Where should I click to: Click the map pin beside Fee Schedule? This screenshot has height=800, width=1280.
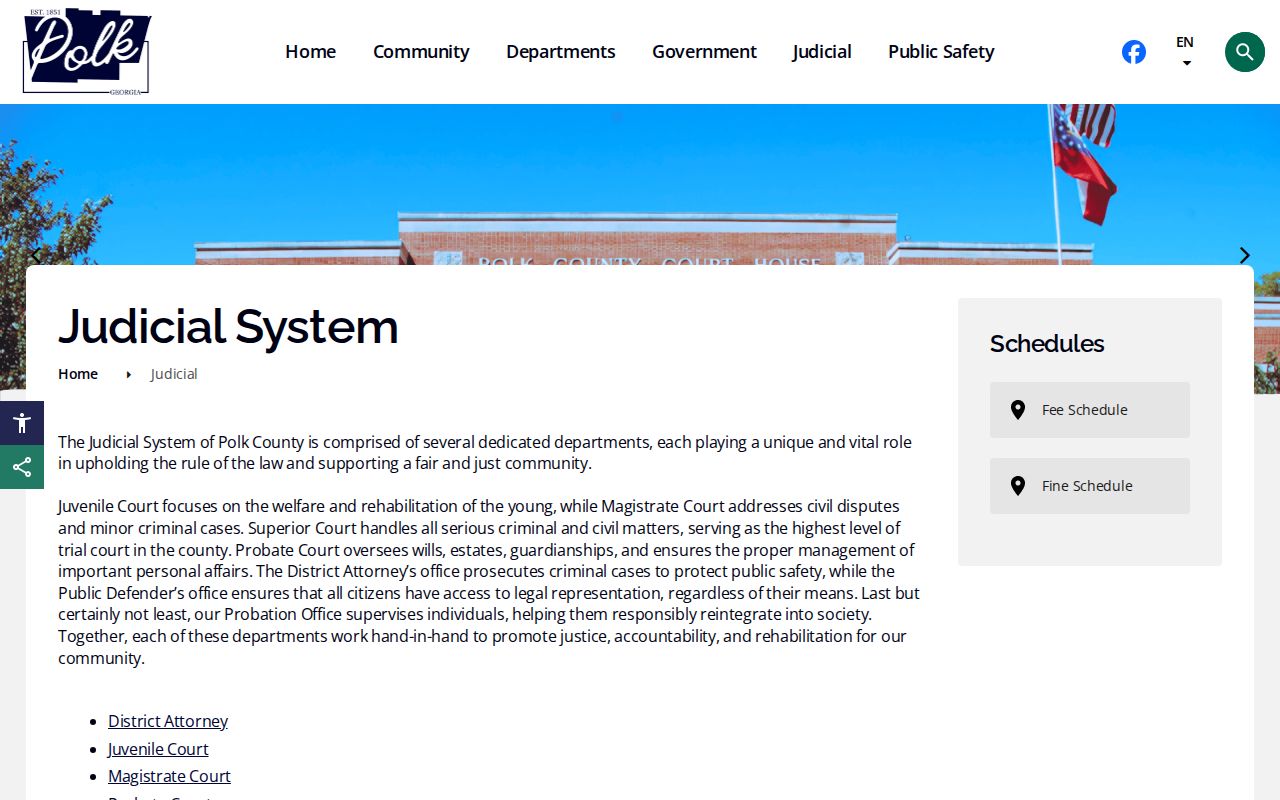pyautogui.click(x=1018, y=410)
